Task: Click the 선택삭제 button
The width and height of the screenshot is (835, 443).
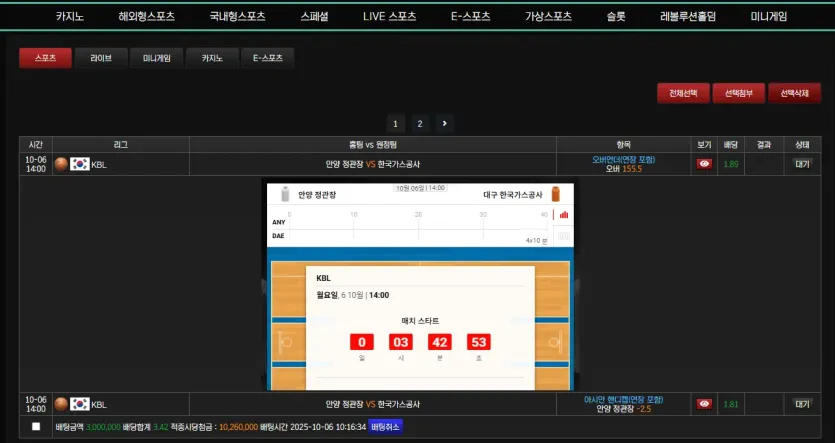Action: coord(795,93)
